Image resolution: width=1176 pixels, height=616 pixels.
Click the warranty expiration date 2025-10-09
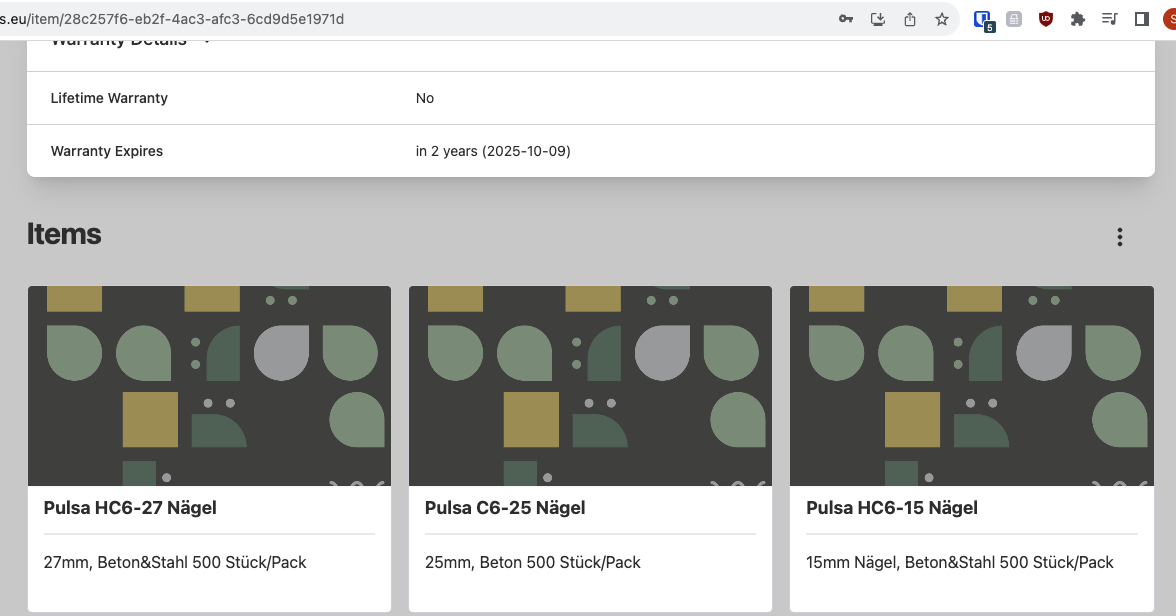coord(494,151)
